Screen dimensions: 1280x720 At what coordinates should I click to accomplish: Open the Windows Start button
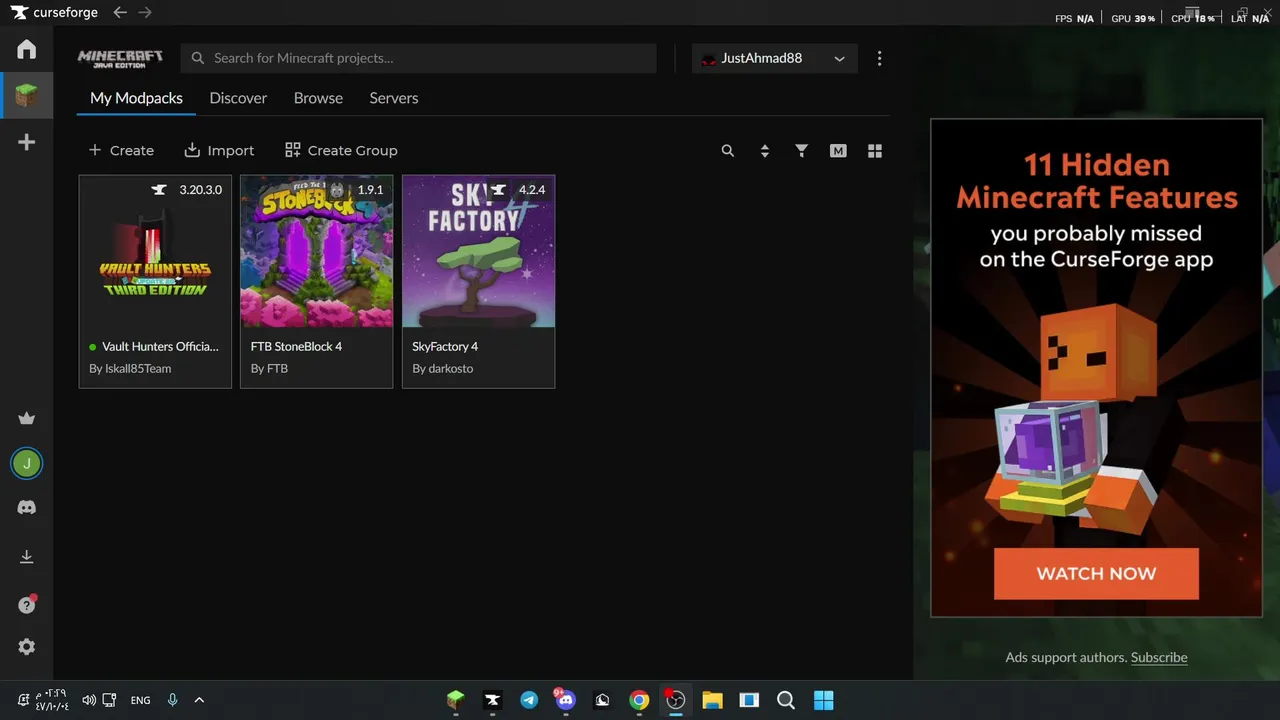[823, 700]
